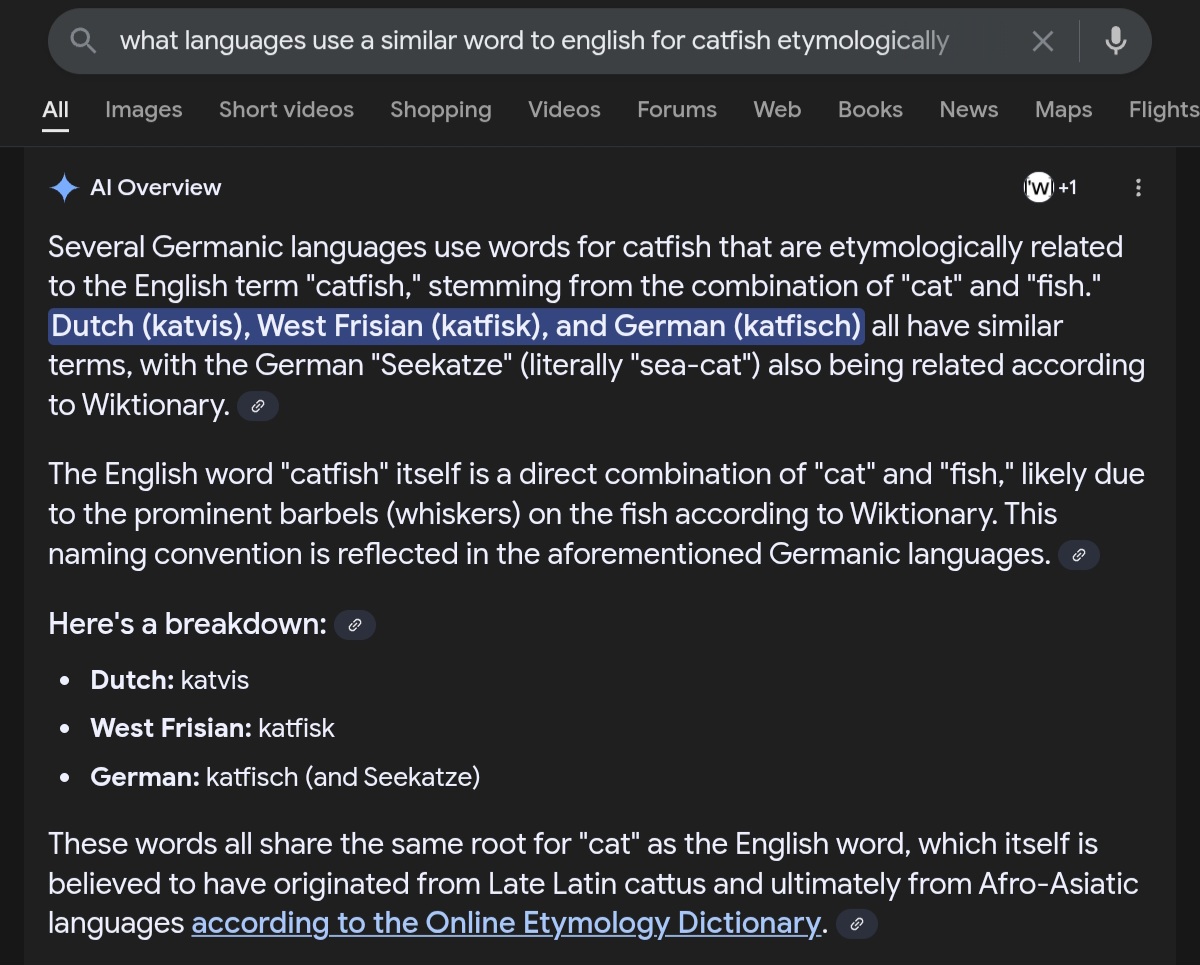Image resolution: width=1200 pixels, height=965 pixels.
Task: Open the Books tab
Action: (869, 110)
